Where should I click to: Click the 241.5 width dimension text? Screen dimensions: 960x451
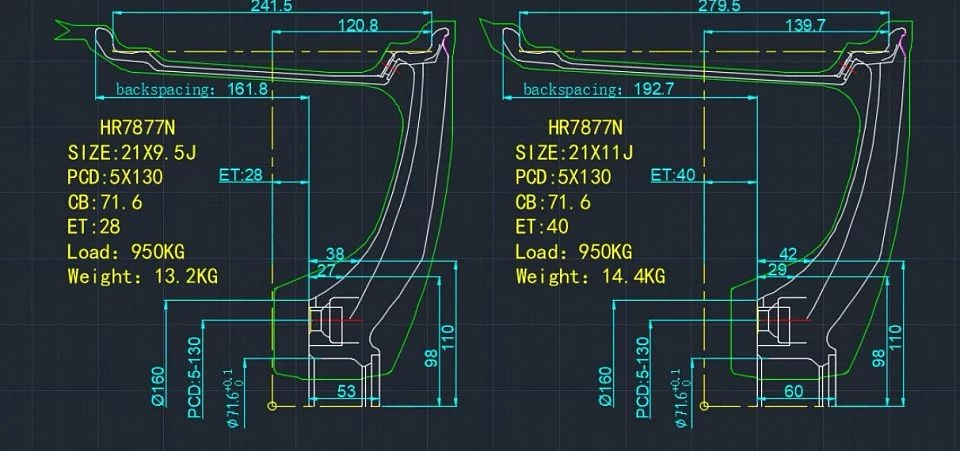(271, 6)
